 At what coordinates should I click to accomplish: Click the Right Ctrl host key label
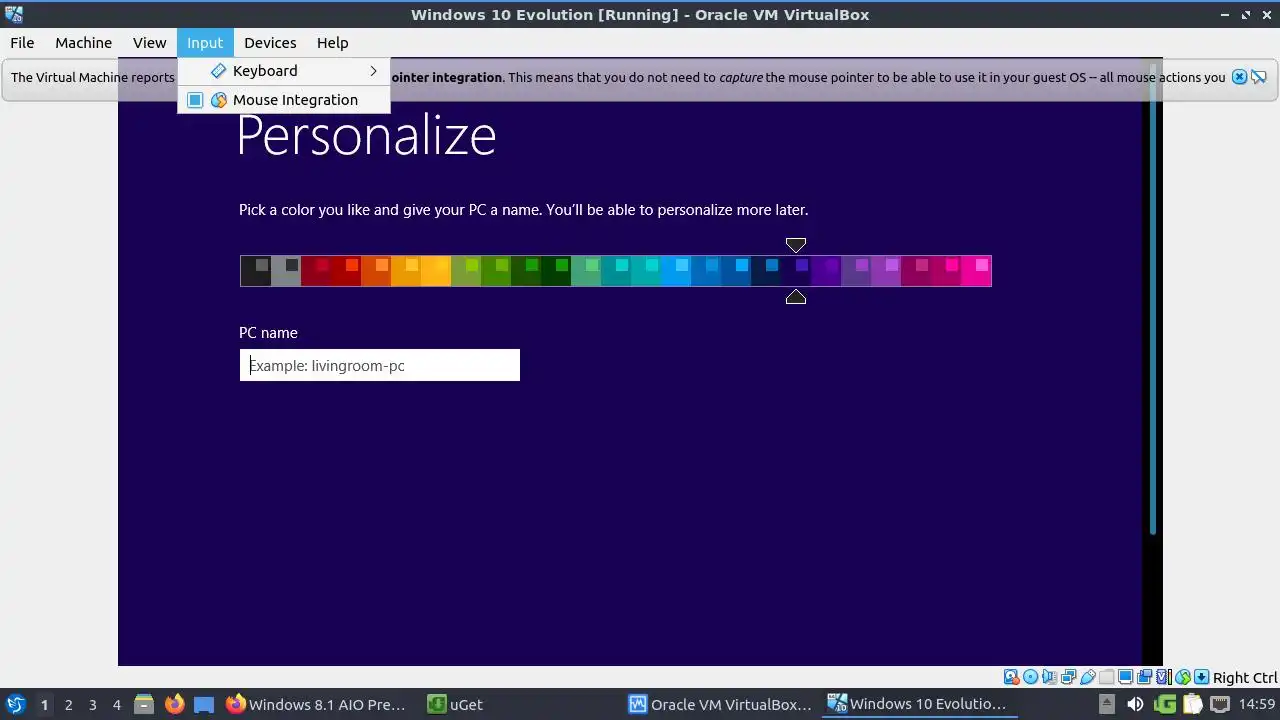coord(1245,678)
